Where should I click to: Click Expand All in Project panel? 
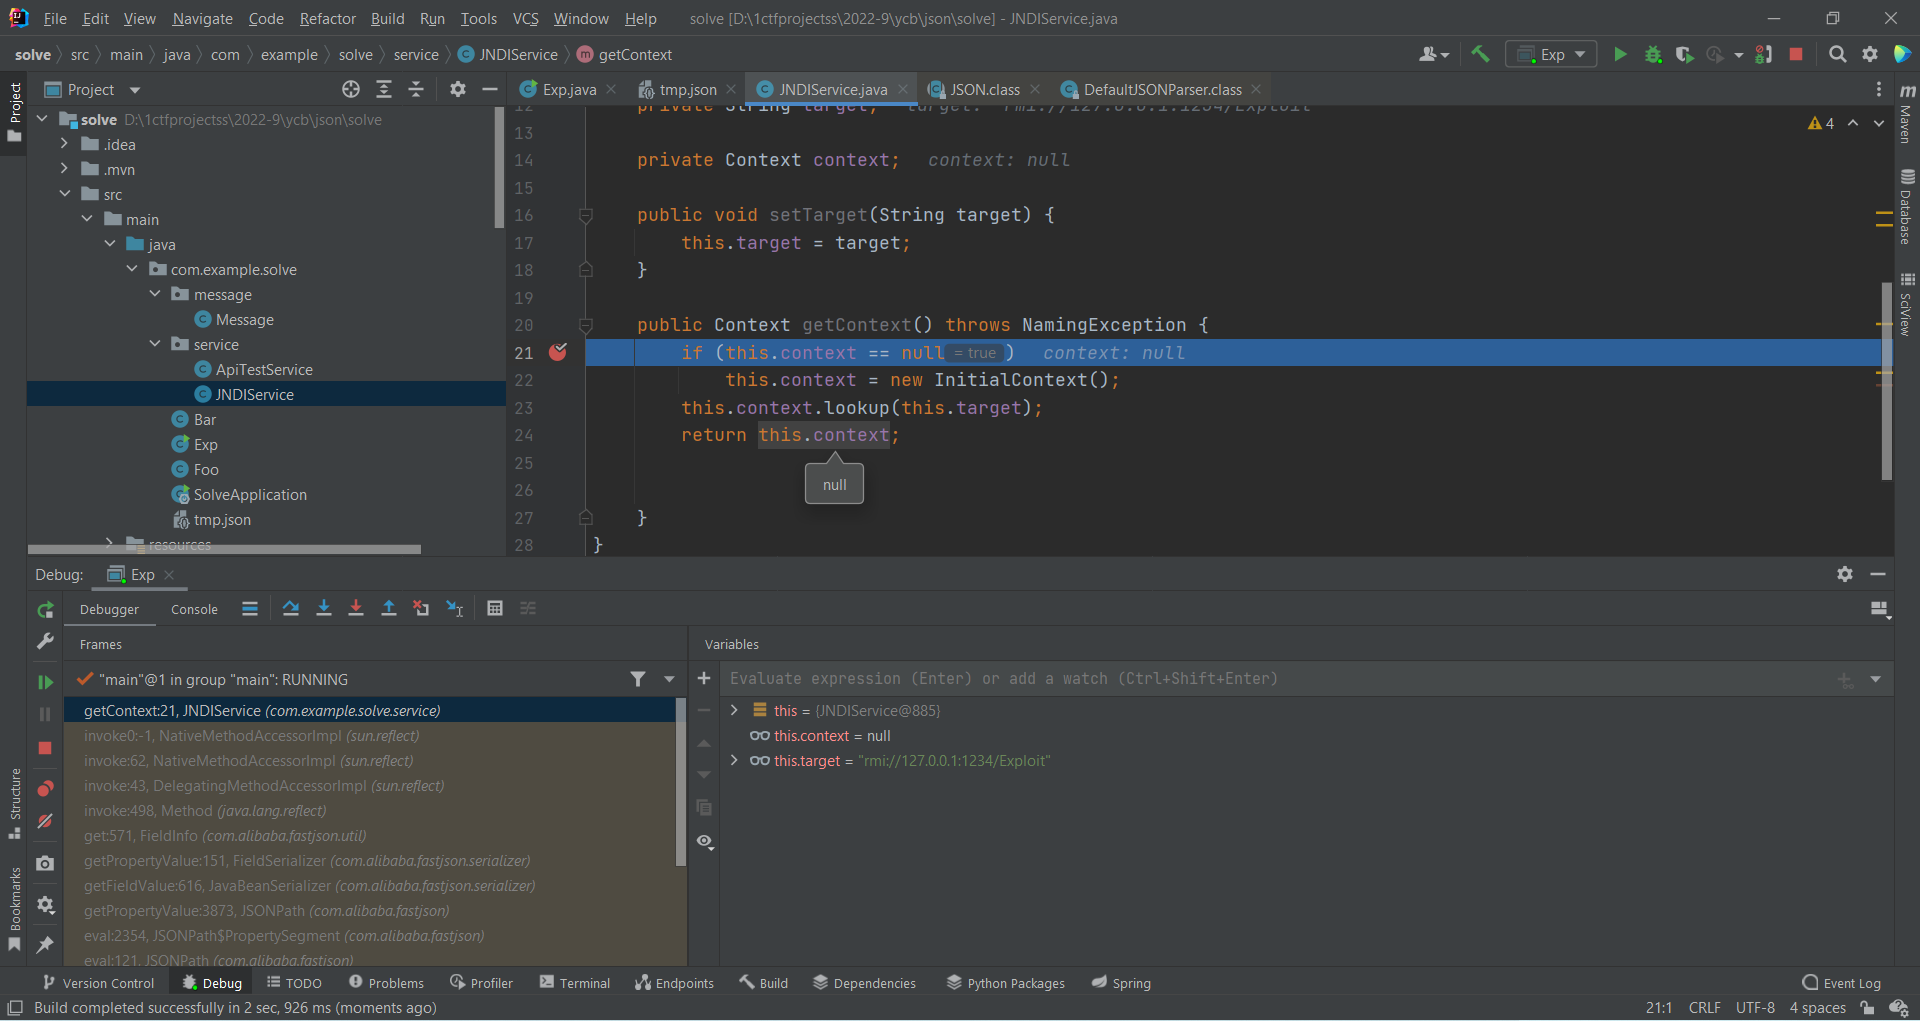pos(384,89)
